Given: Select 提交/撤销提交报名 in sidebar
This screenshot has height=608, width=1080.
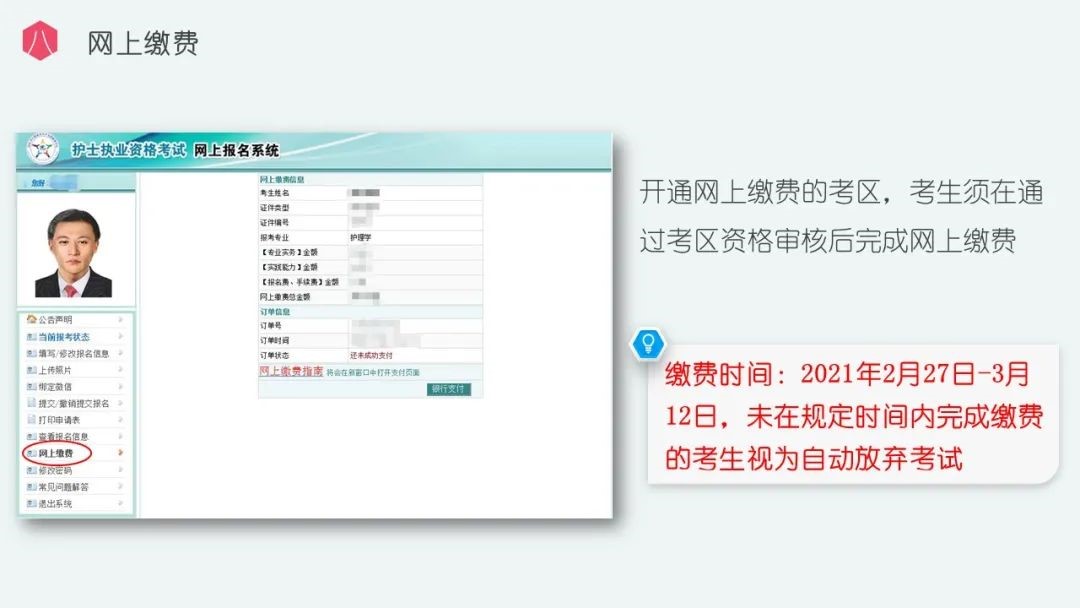Looking at the screenshot, I should coord(73,403).
